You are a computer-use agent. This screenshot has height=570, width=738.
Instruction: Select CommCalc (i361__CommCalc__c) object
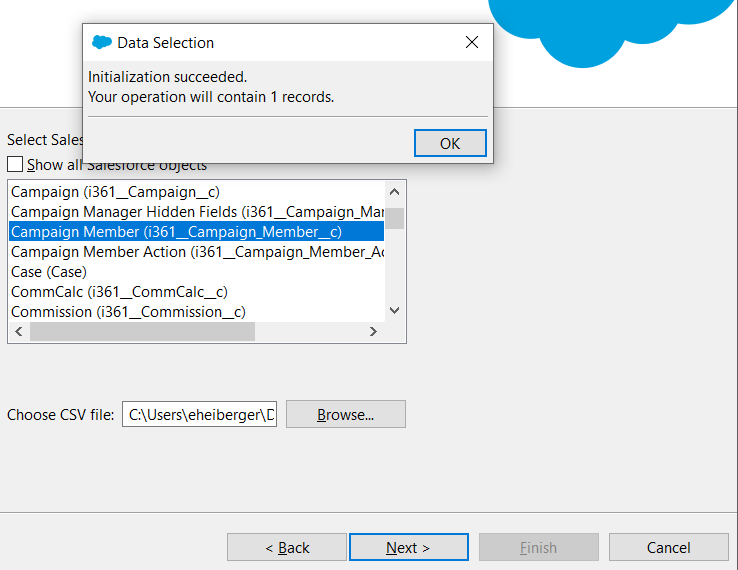click(197, 292)
